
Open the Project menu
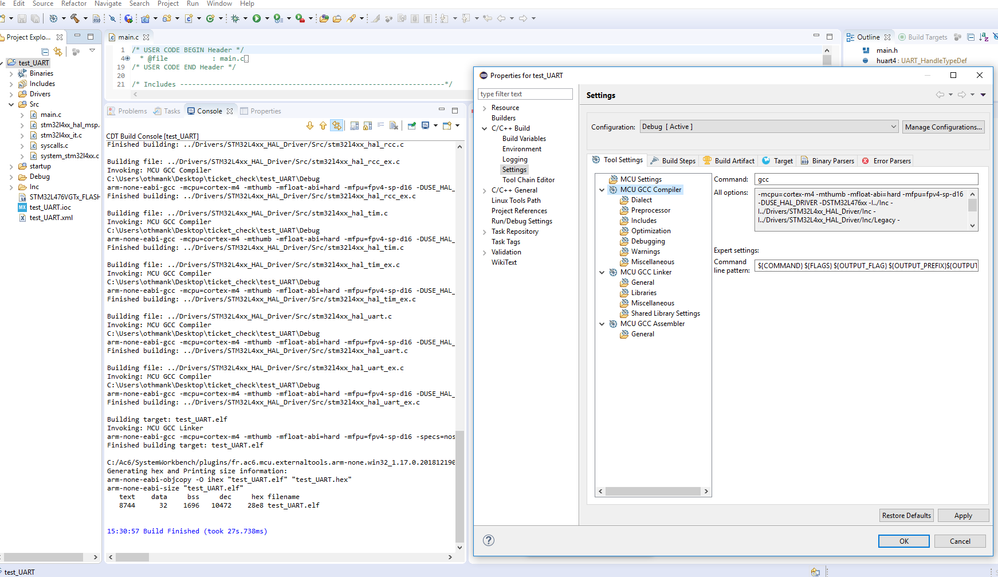(168, 4)
